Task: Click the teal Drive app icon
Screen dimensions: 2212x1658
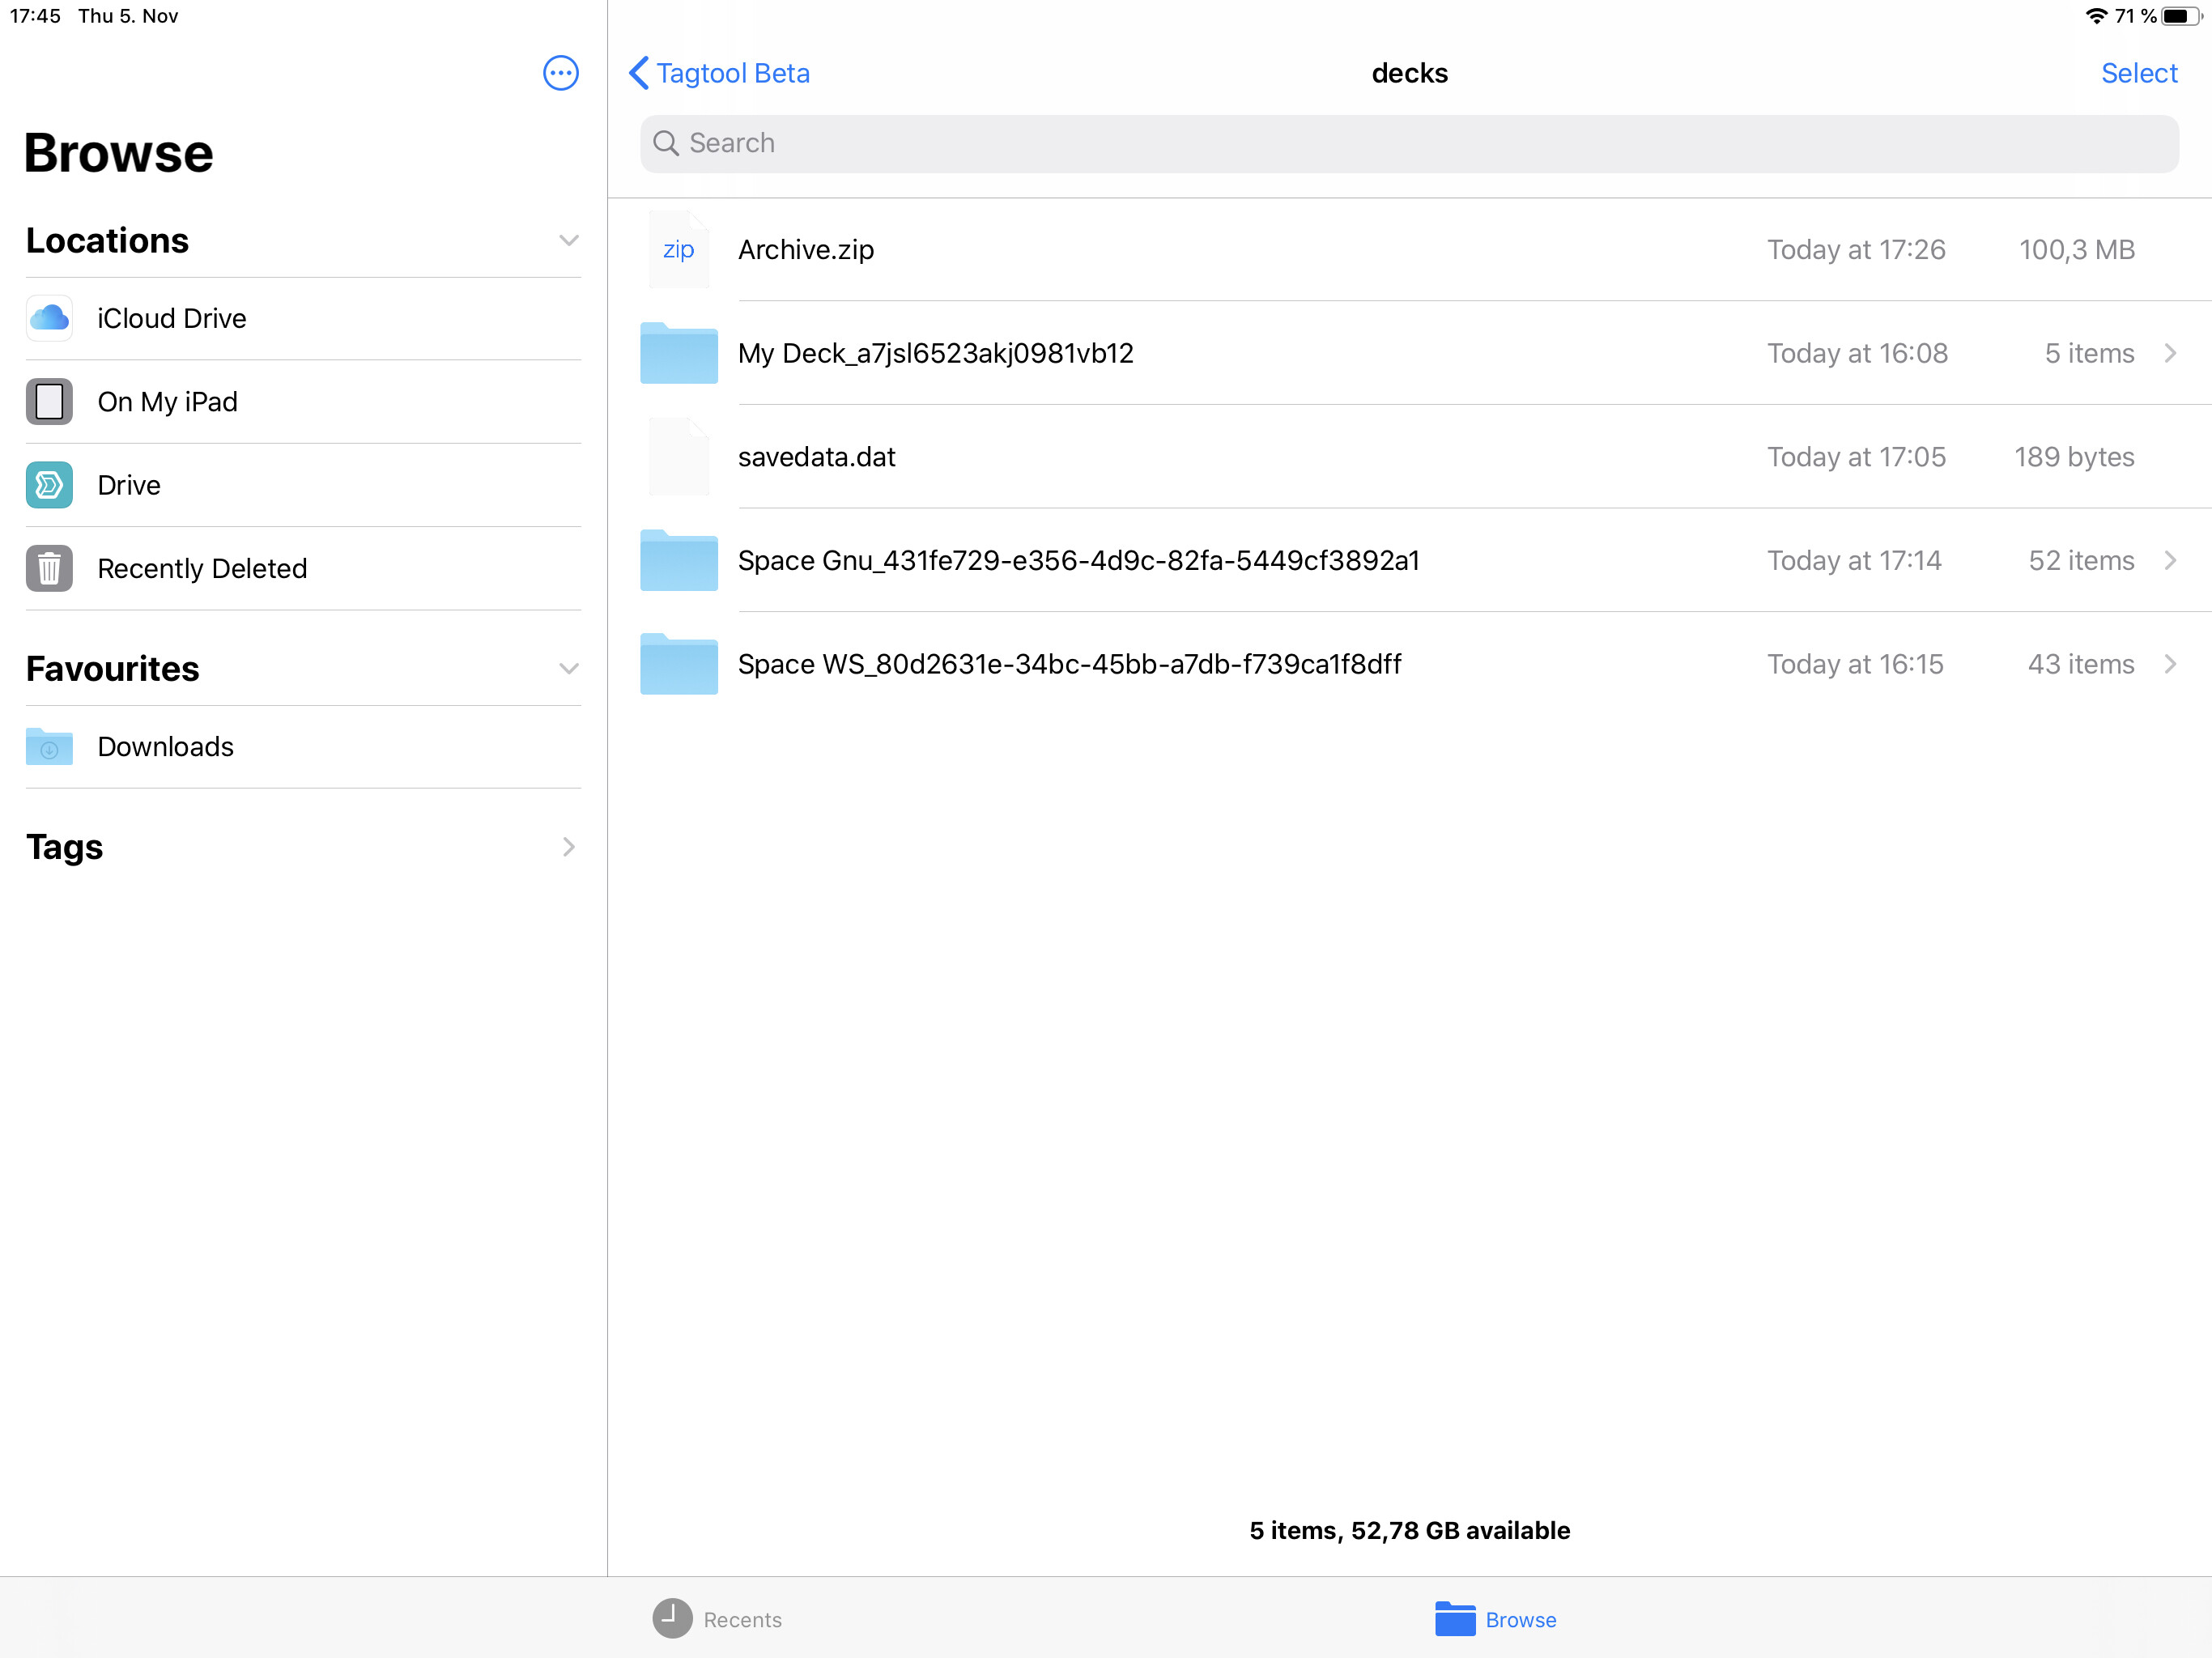Action: pyautogui.click(x=49, y=485)
